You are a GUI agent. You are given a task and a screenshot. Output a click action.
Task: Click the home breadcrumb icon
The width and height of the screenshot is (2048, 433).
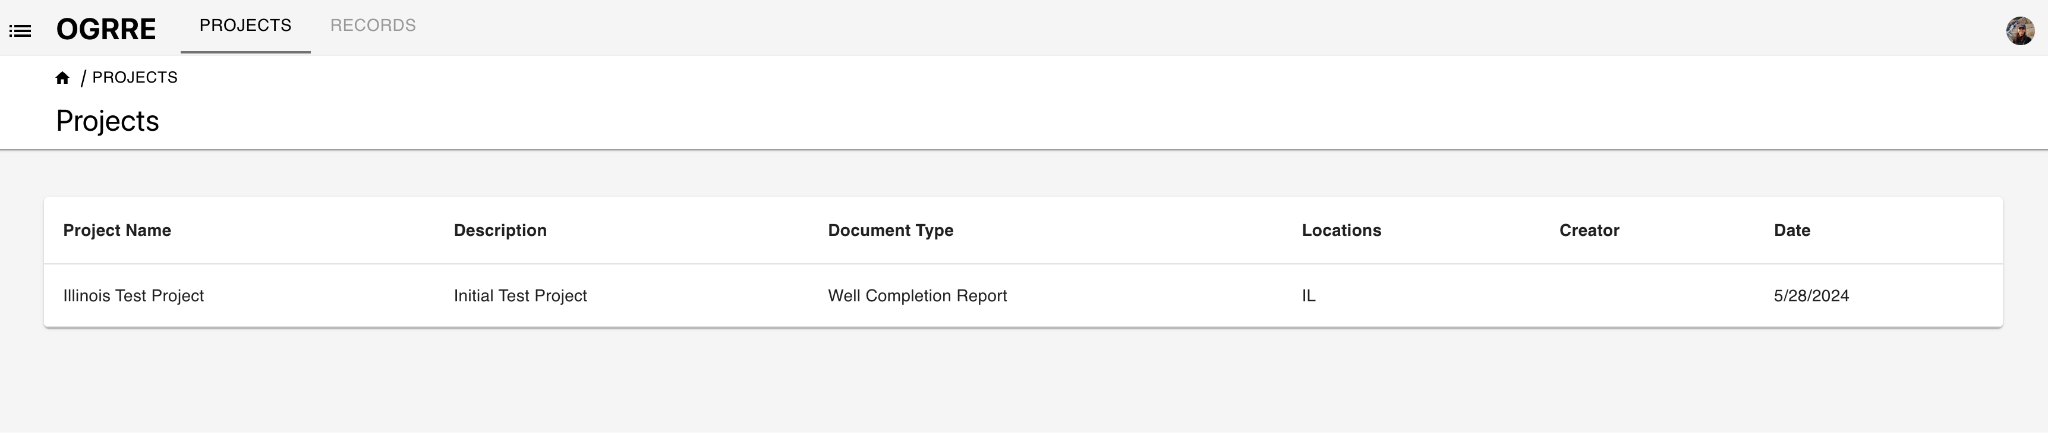click(62, 78)
